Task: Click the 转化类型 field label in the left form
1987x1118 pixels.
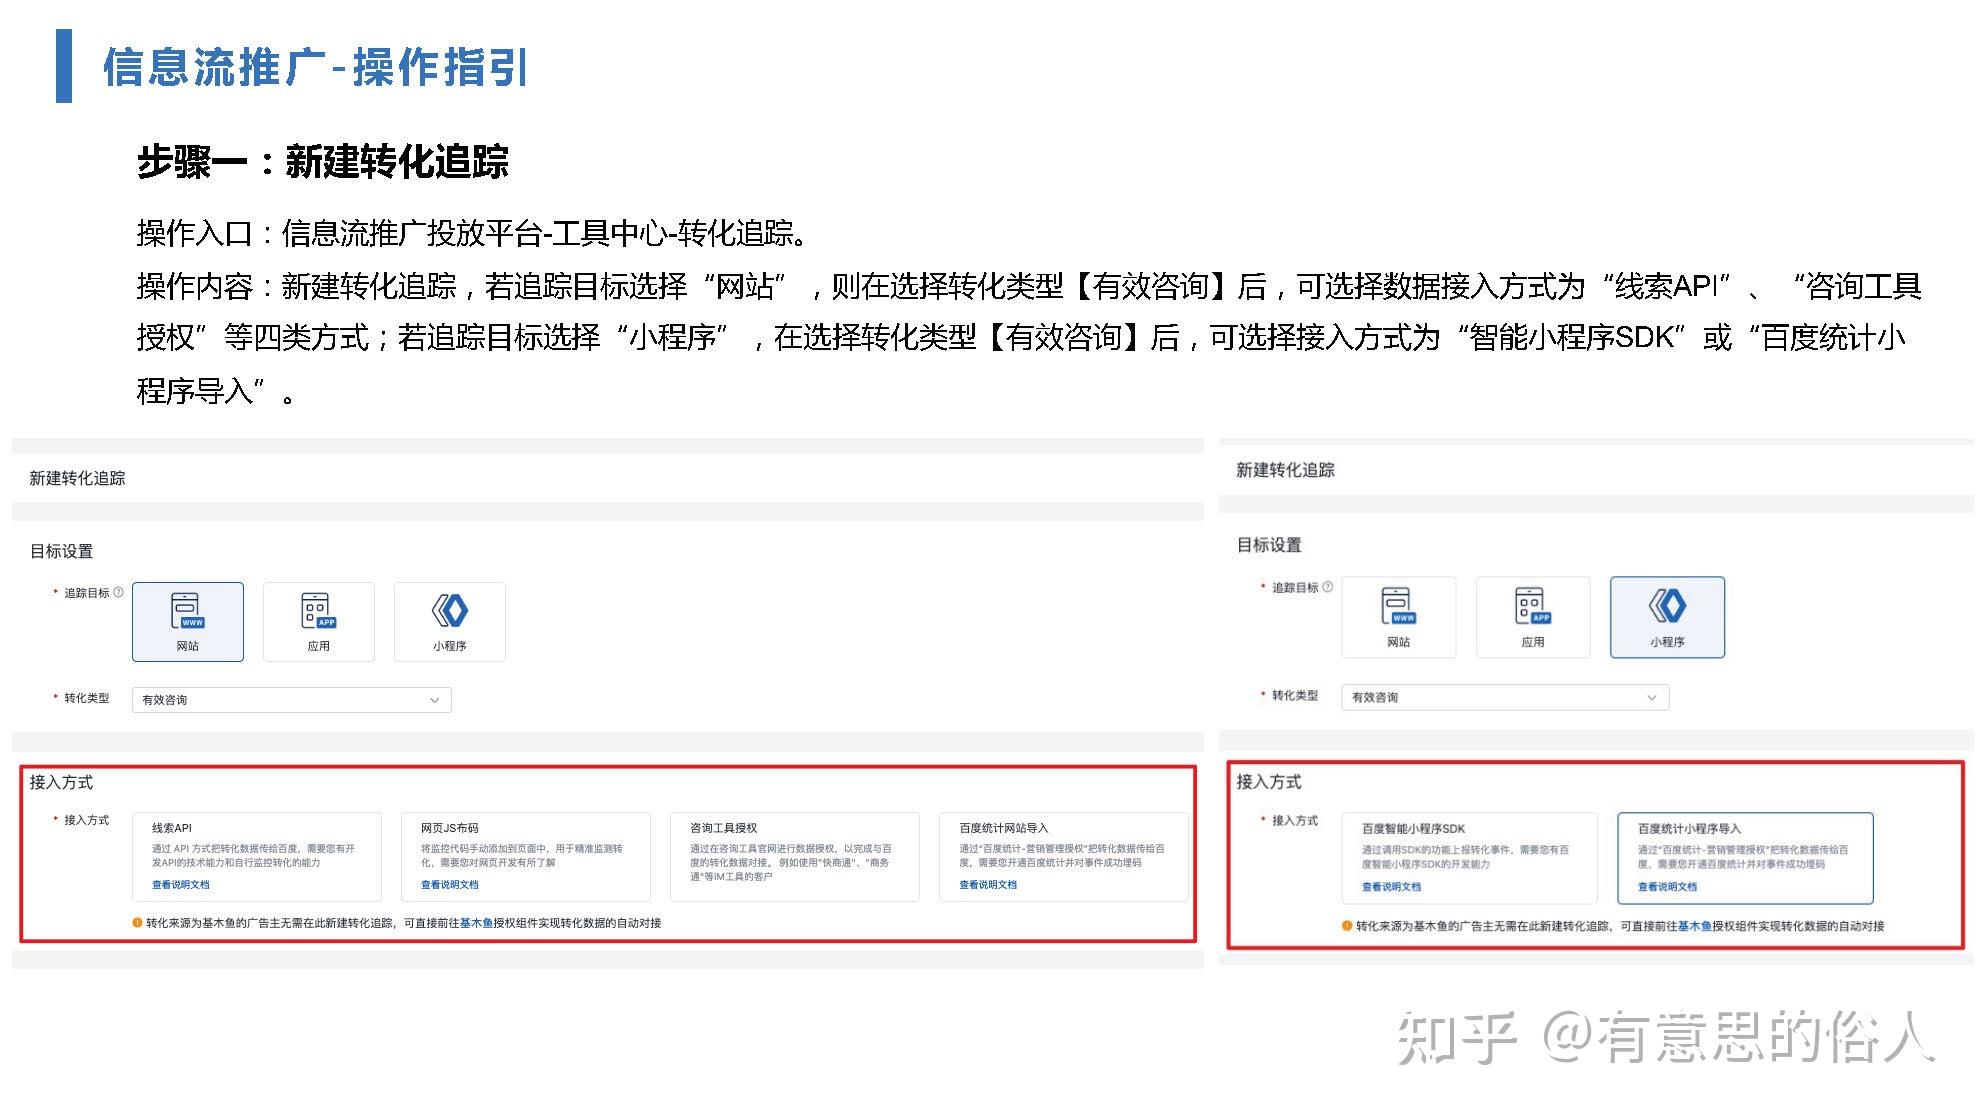Action: pyautogui.click(x=87, y=698)
